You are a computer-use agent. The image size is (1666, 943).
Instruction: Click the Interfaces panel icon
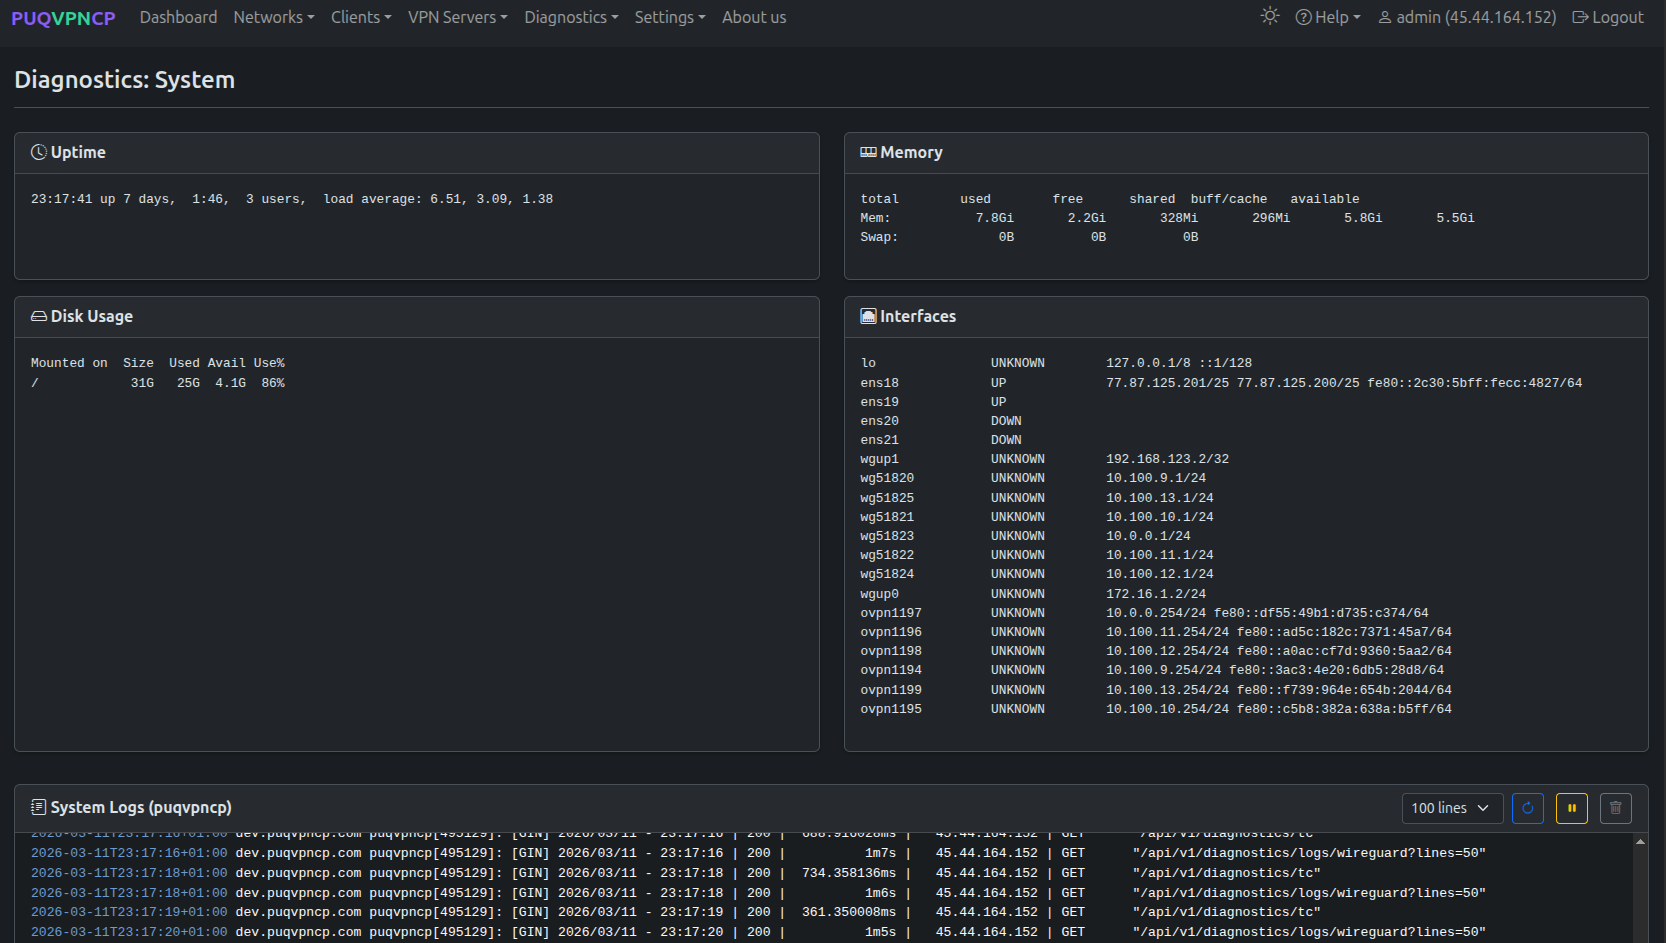coord(868,316)
